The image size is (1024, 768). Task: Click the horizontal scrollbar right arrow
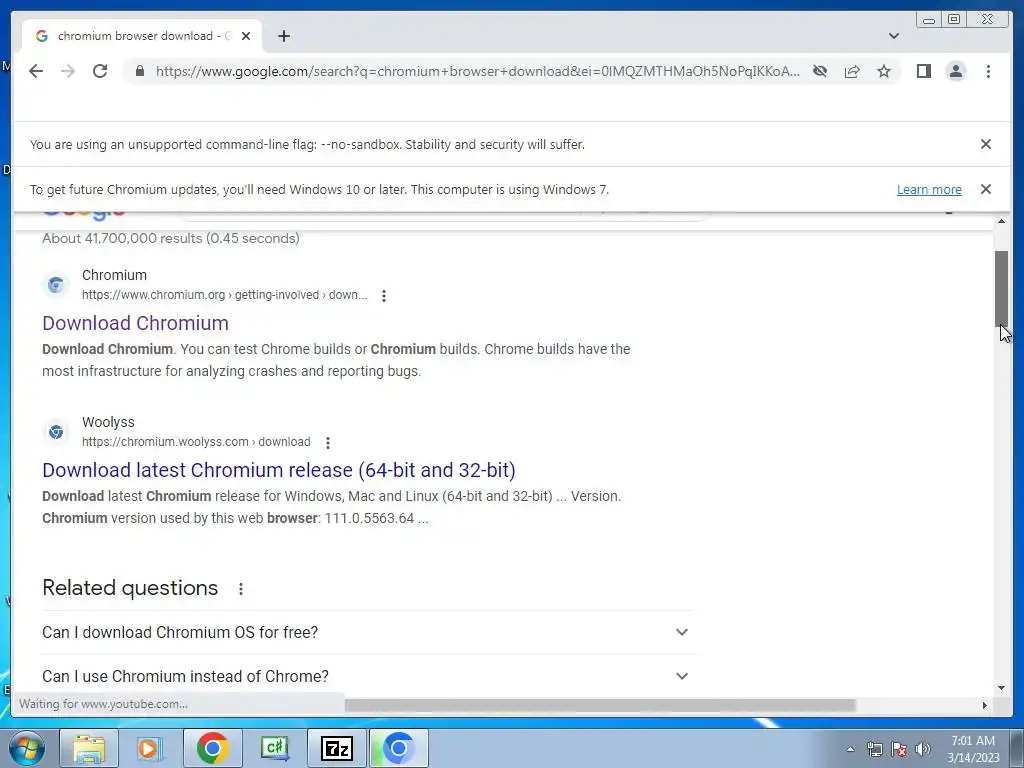[985, 705]
